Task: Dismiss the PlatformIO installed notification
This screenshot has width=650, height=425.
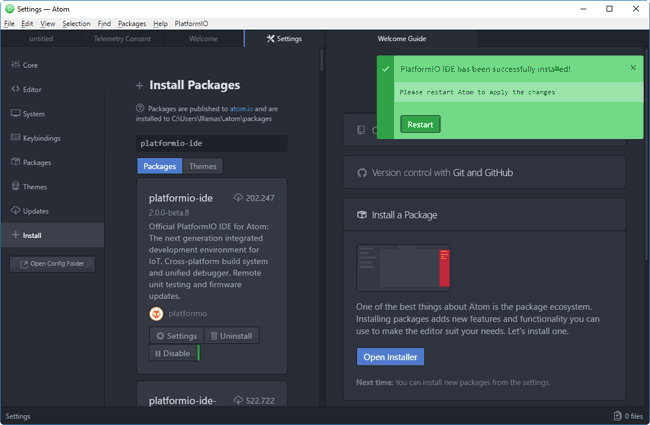Action: pyautogui.click(x=633, y=68)
